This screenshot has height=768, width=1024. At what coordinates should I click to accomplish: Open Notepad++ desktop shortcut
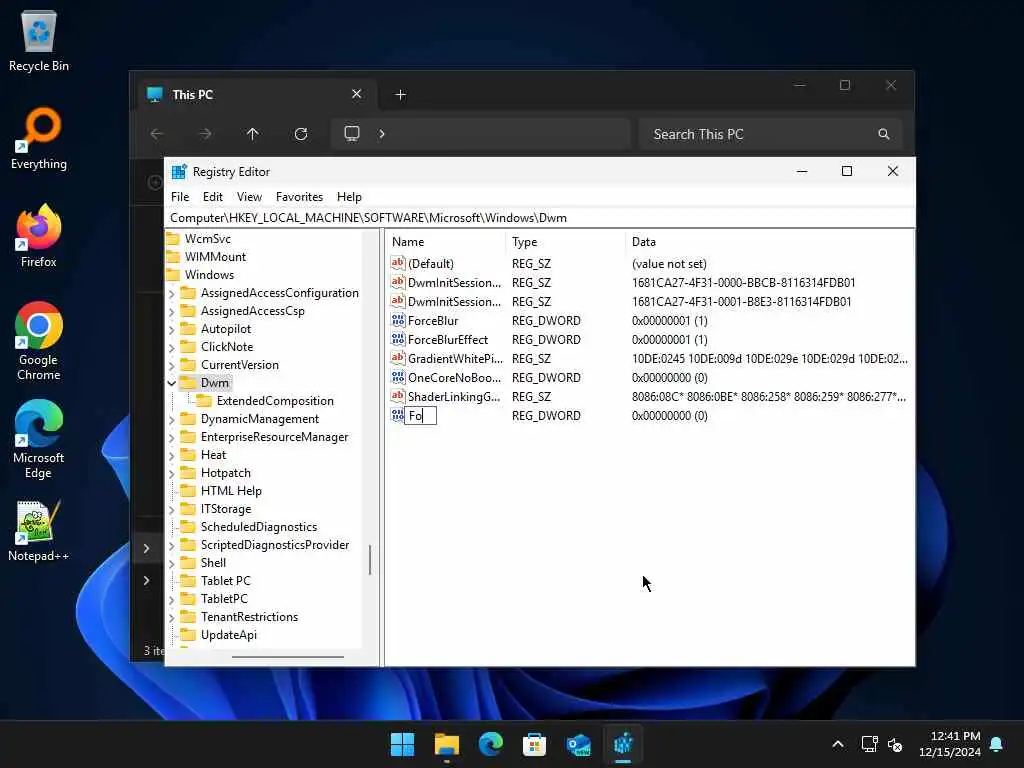(39, 530)
